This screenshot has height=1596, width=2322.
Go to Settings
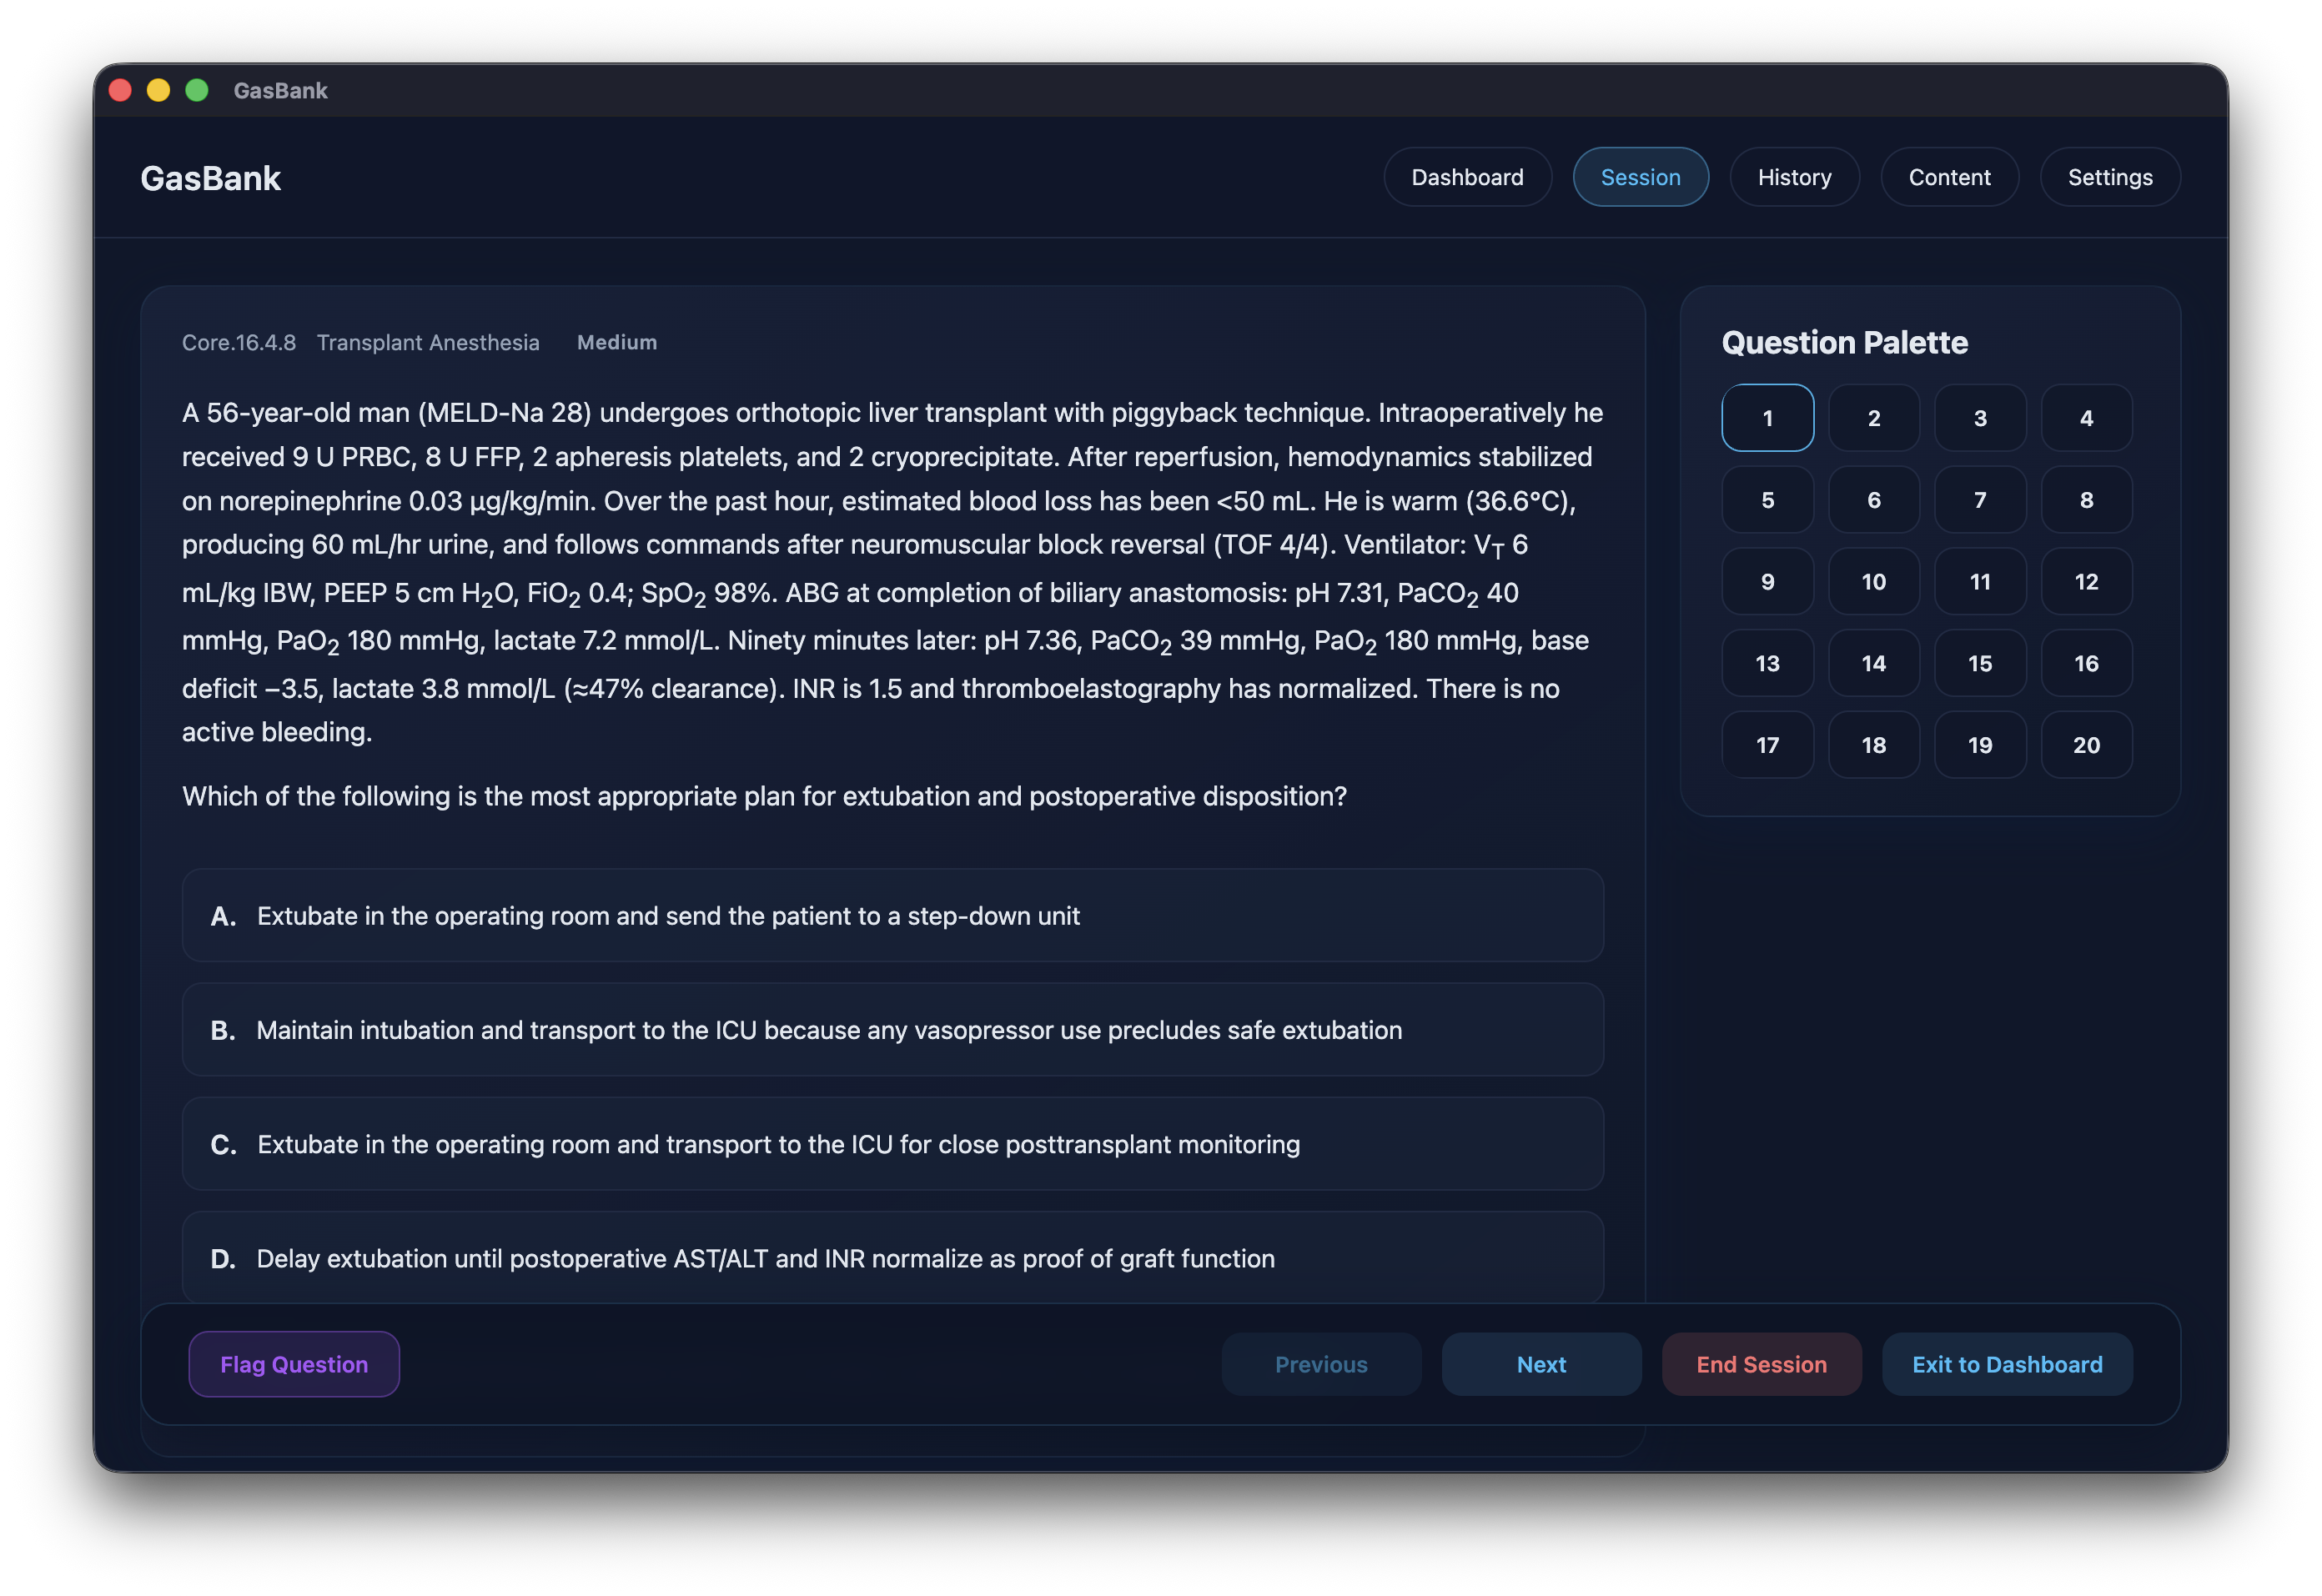(2109, 177)
